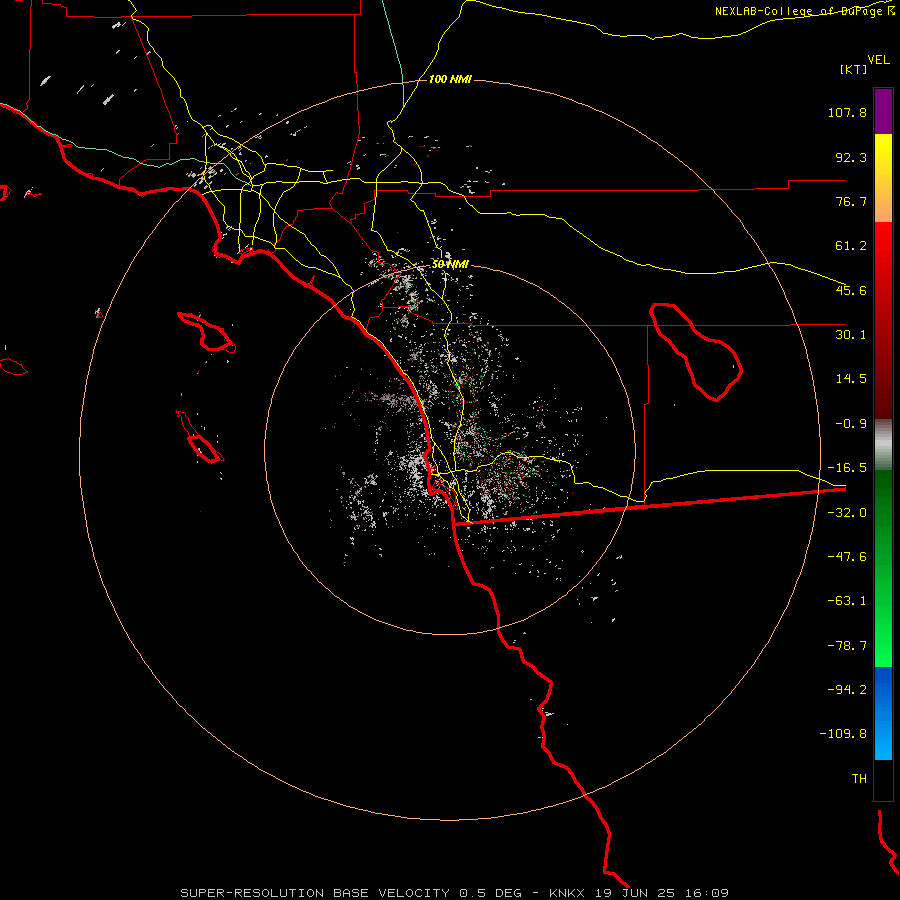The image size is (900, 900).
Task: Click the -0.9 legend value
Action: [x=851, y=424]
